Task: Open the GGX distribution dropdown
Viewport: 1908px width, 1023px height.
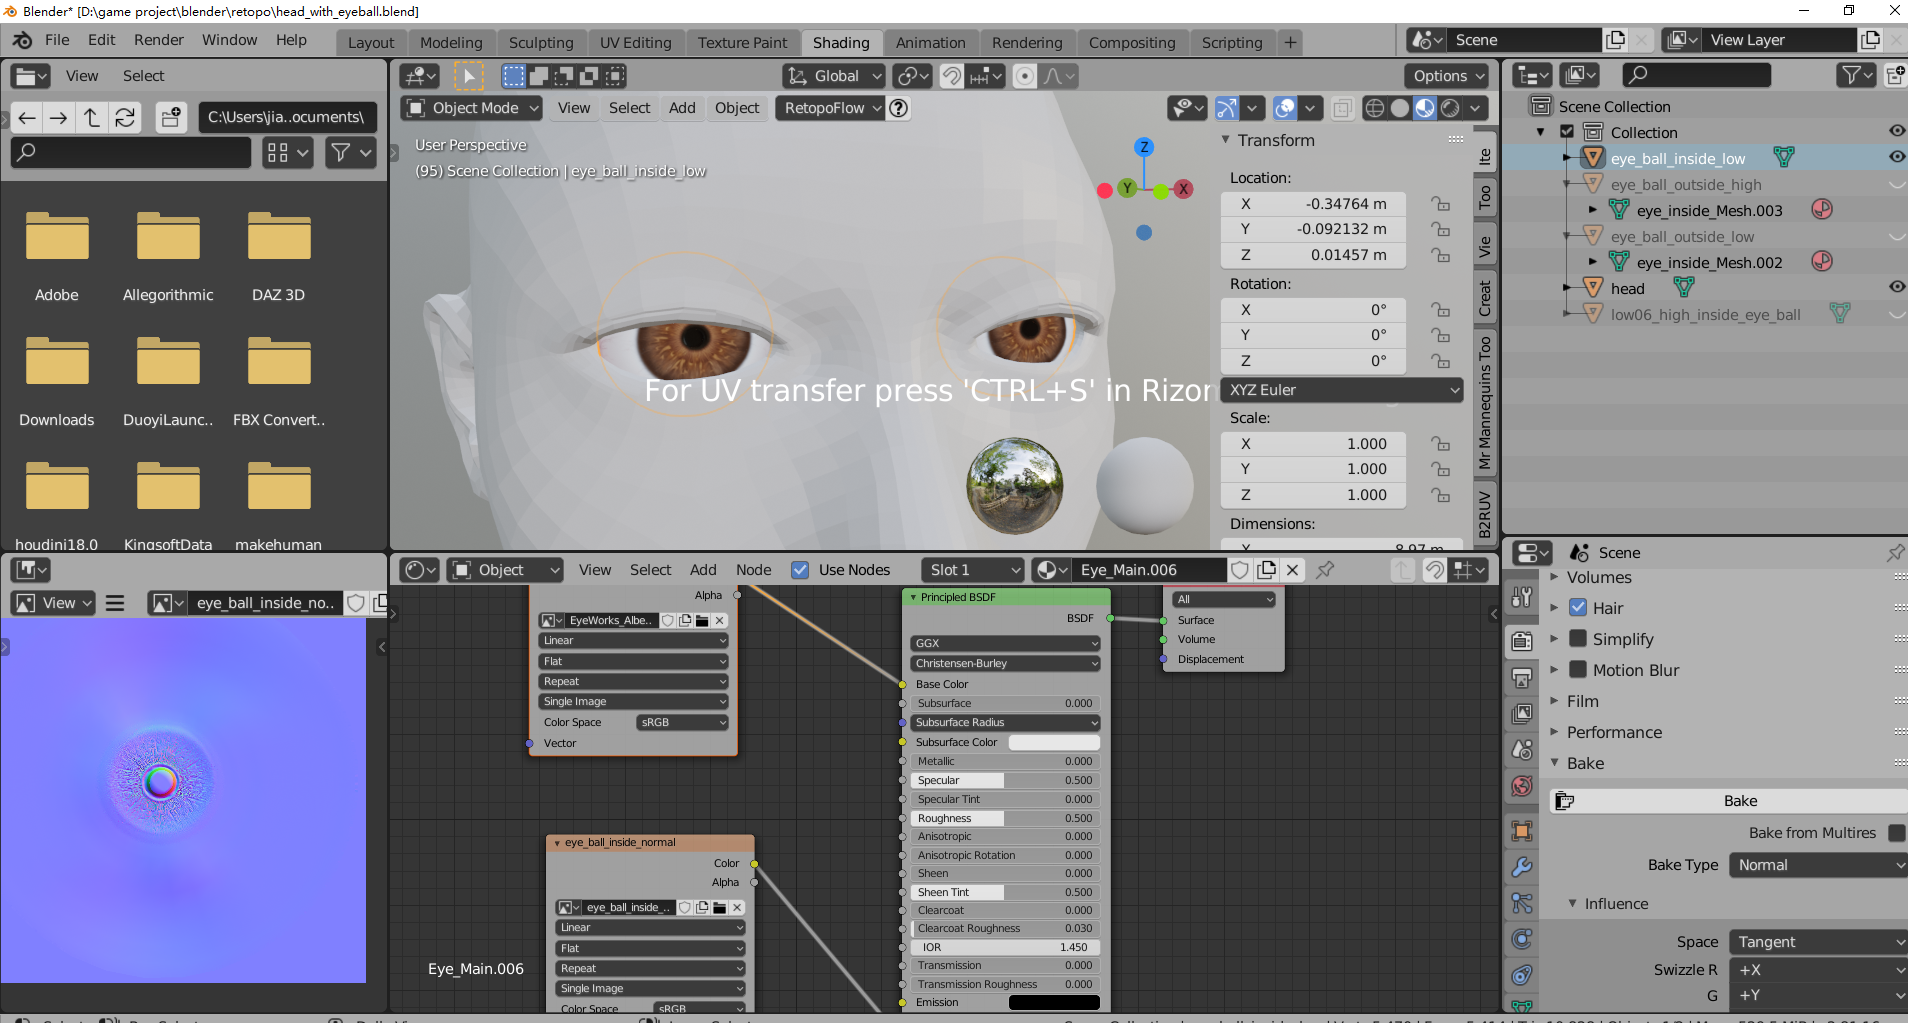Action: (x=1005, y=643)
